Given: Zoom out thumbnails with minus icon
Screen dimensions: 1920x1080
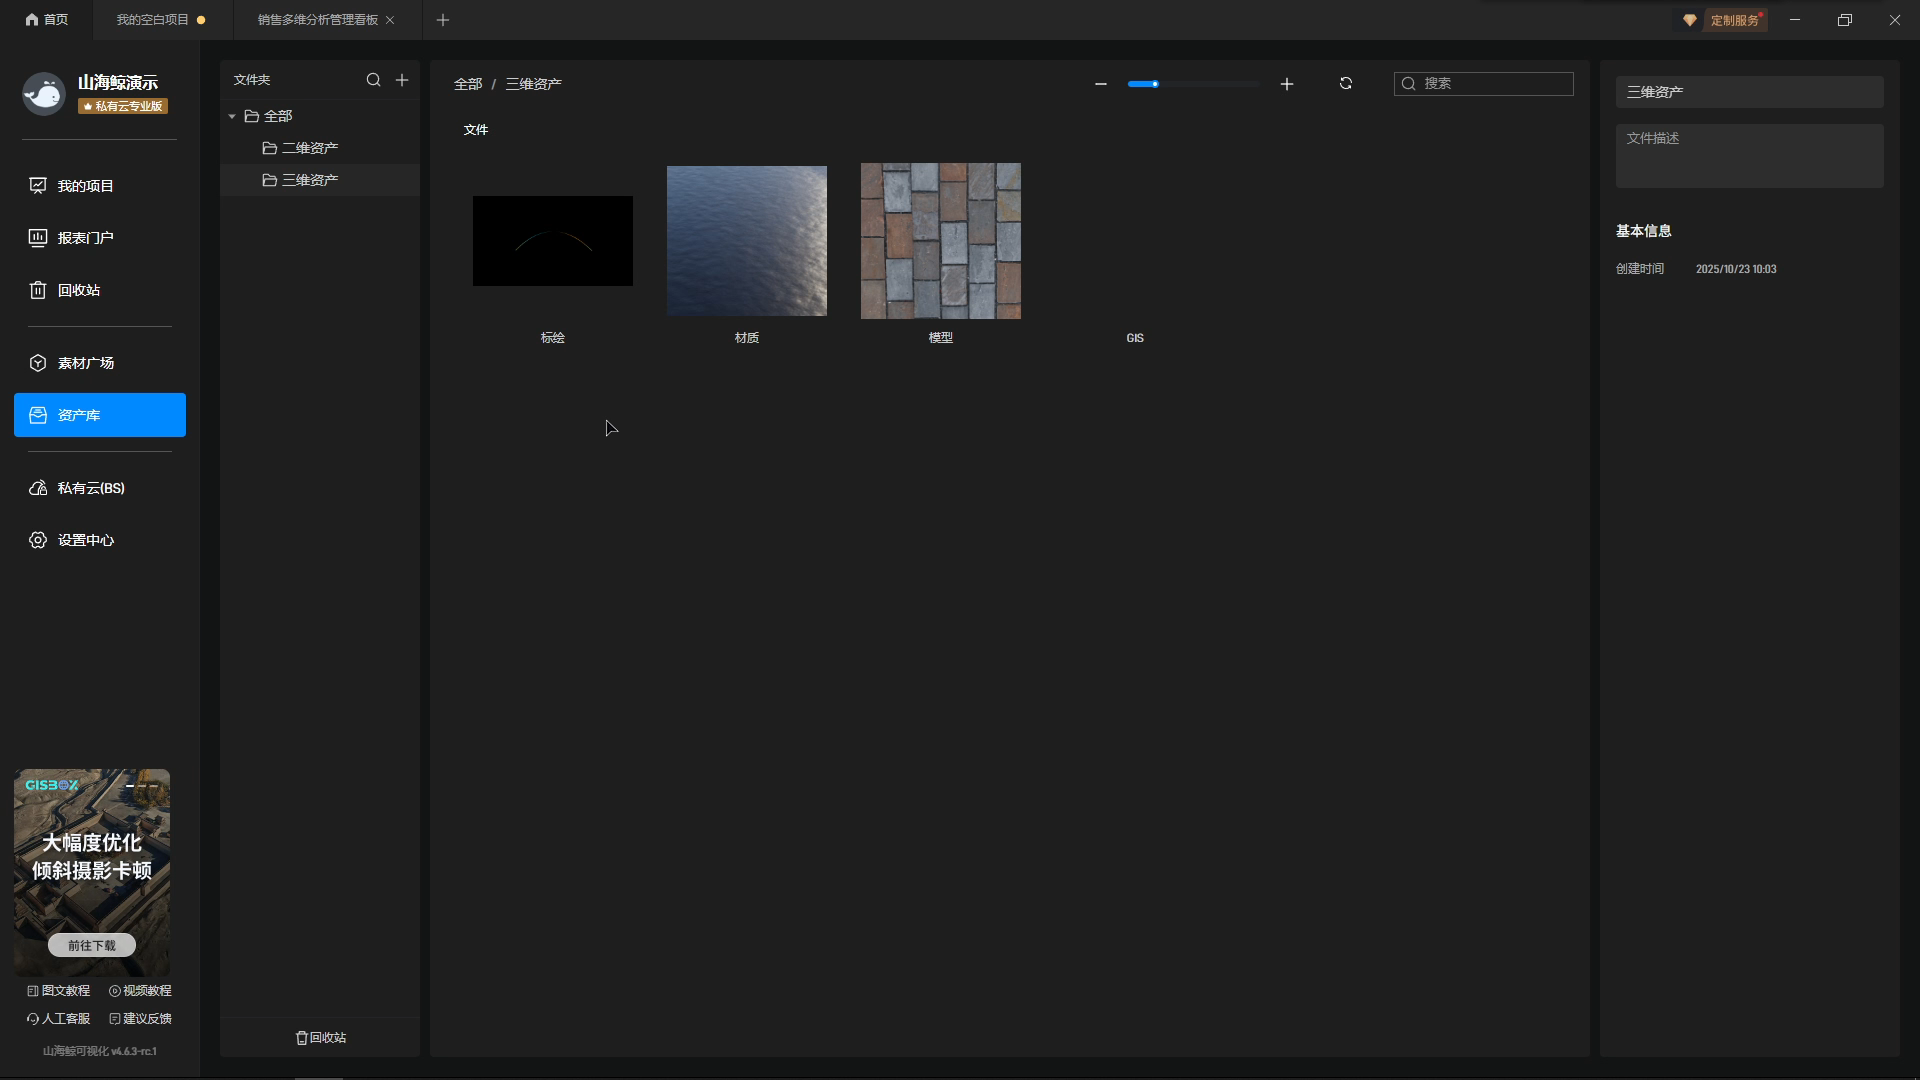Looking at the screenshot, I should pos(1101,84).
